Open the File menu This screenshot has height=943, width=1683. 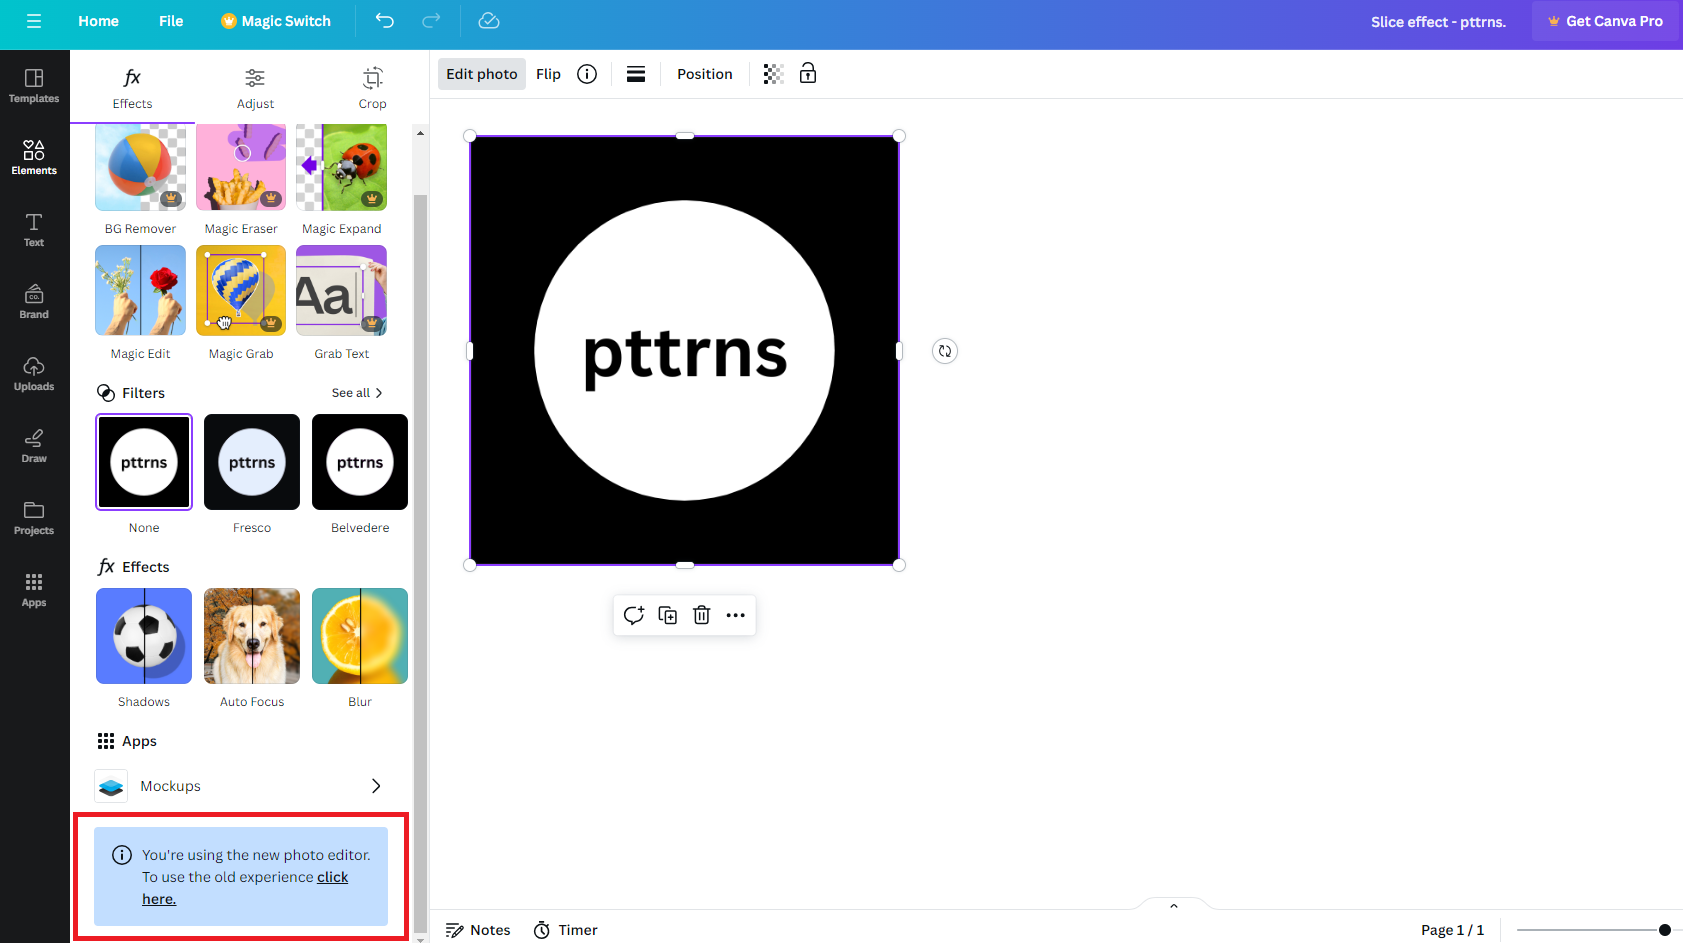[x=171, y=21]
